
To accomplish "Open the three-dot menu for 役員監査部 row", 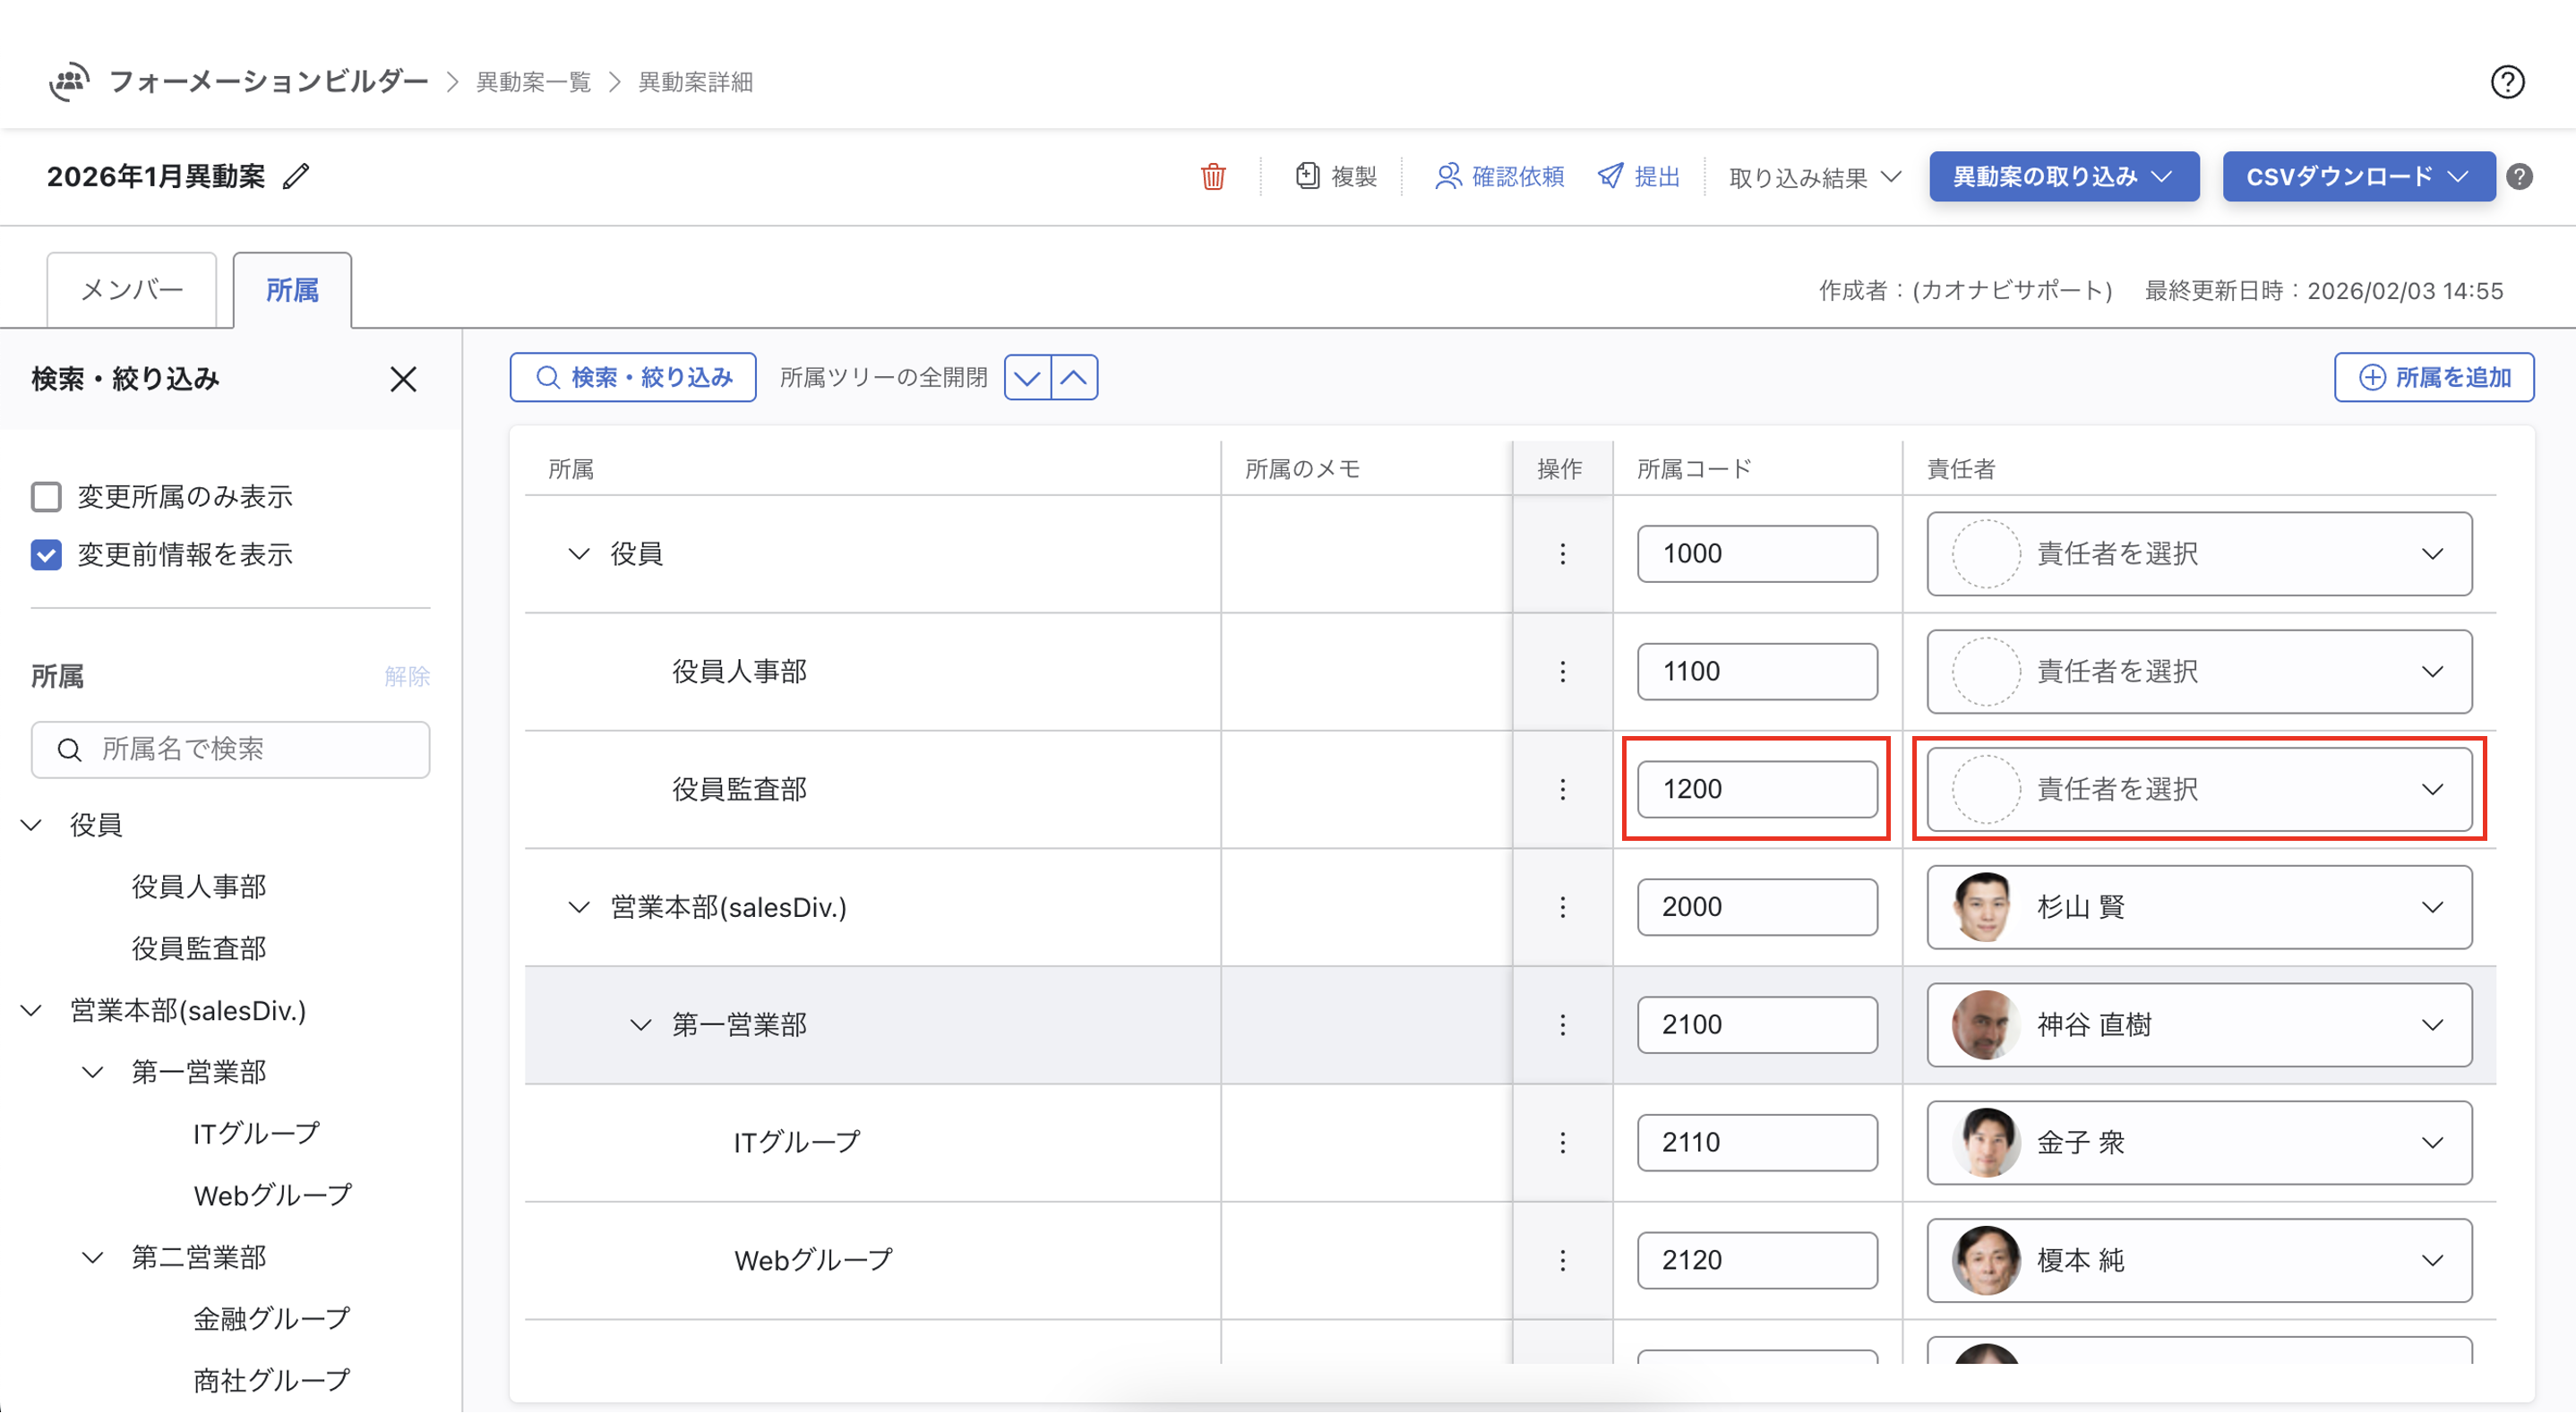I will click(1562, 790).
